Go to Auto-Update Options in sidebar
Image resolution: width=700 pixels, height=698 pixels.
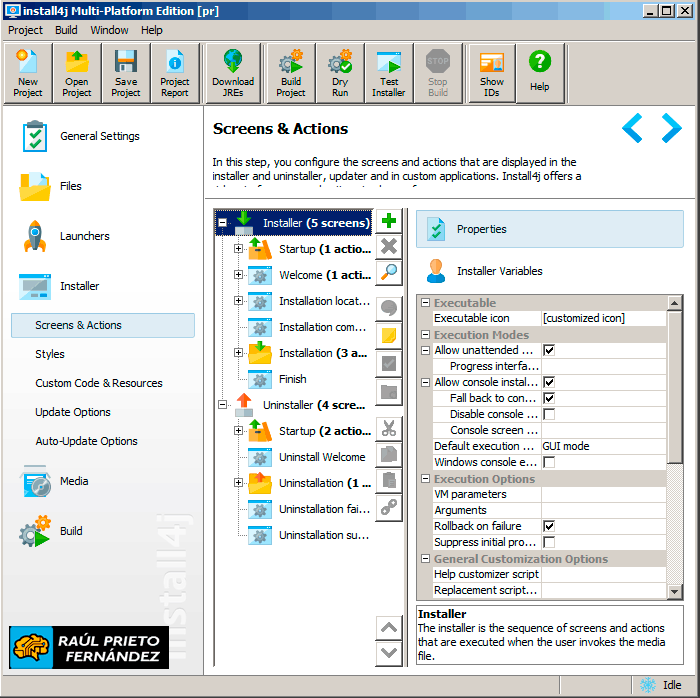pyautogui.click(x=87, y=441)
